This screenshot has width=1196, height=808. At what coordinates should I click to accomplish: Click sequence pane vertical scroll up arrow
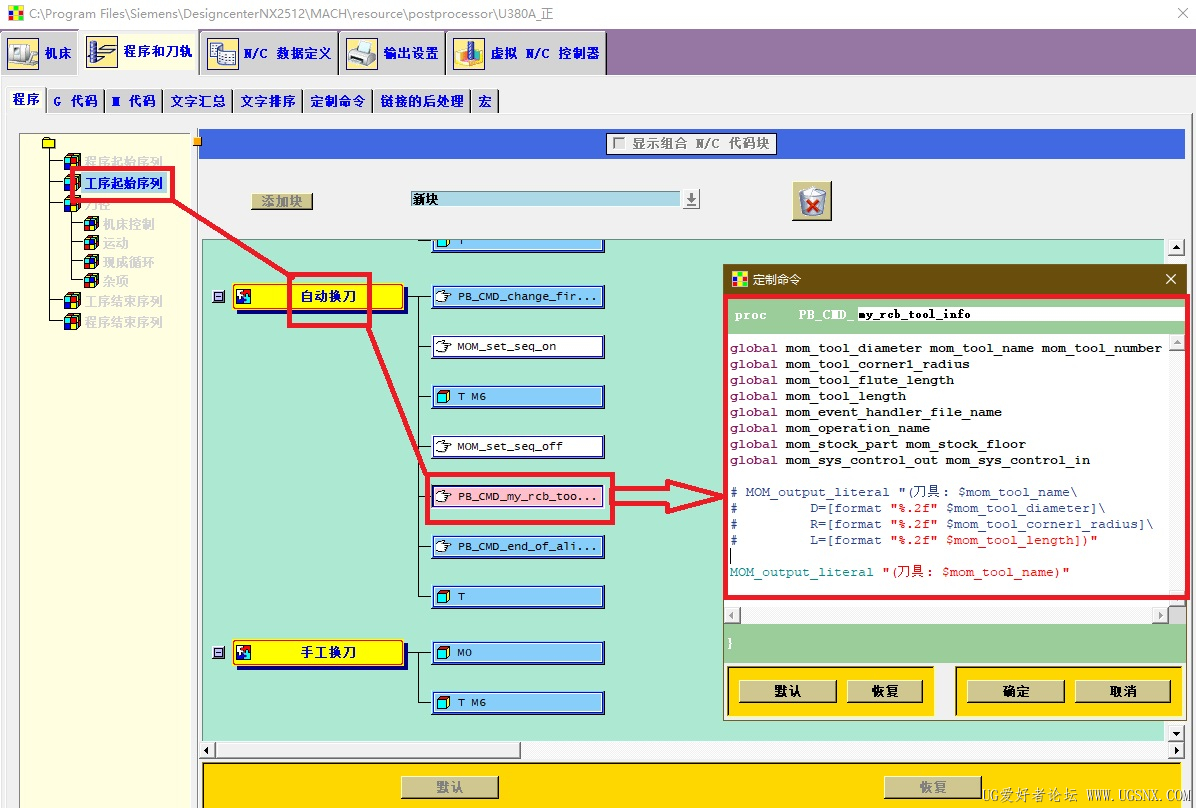click(1175, 248)
